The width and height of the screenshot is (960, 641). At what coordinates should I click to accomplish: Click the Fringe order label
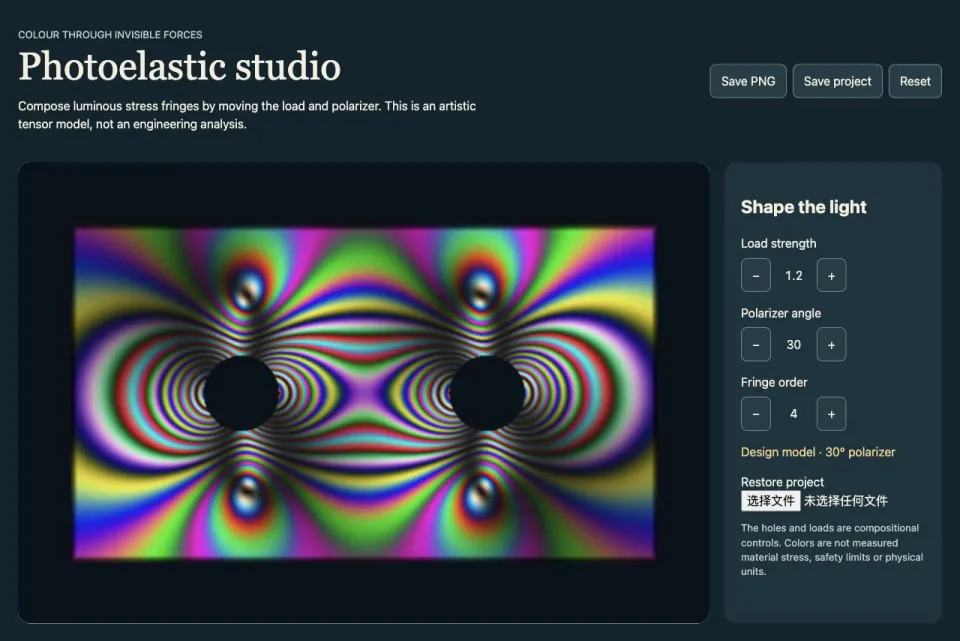pos(774,382)
